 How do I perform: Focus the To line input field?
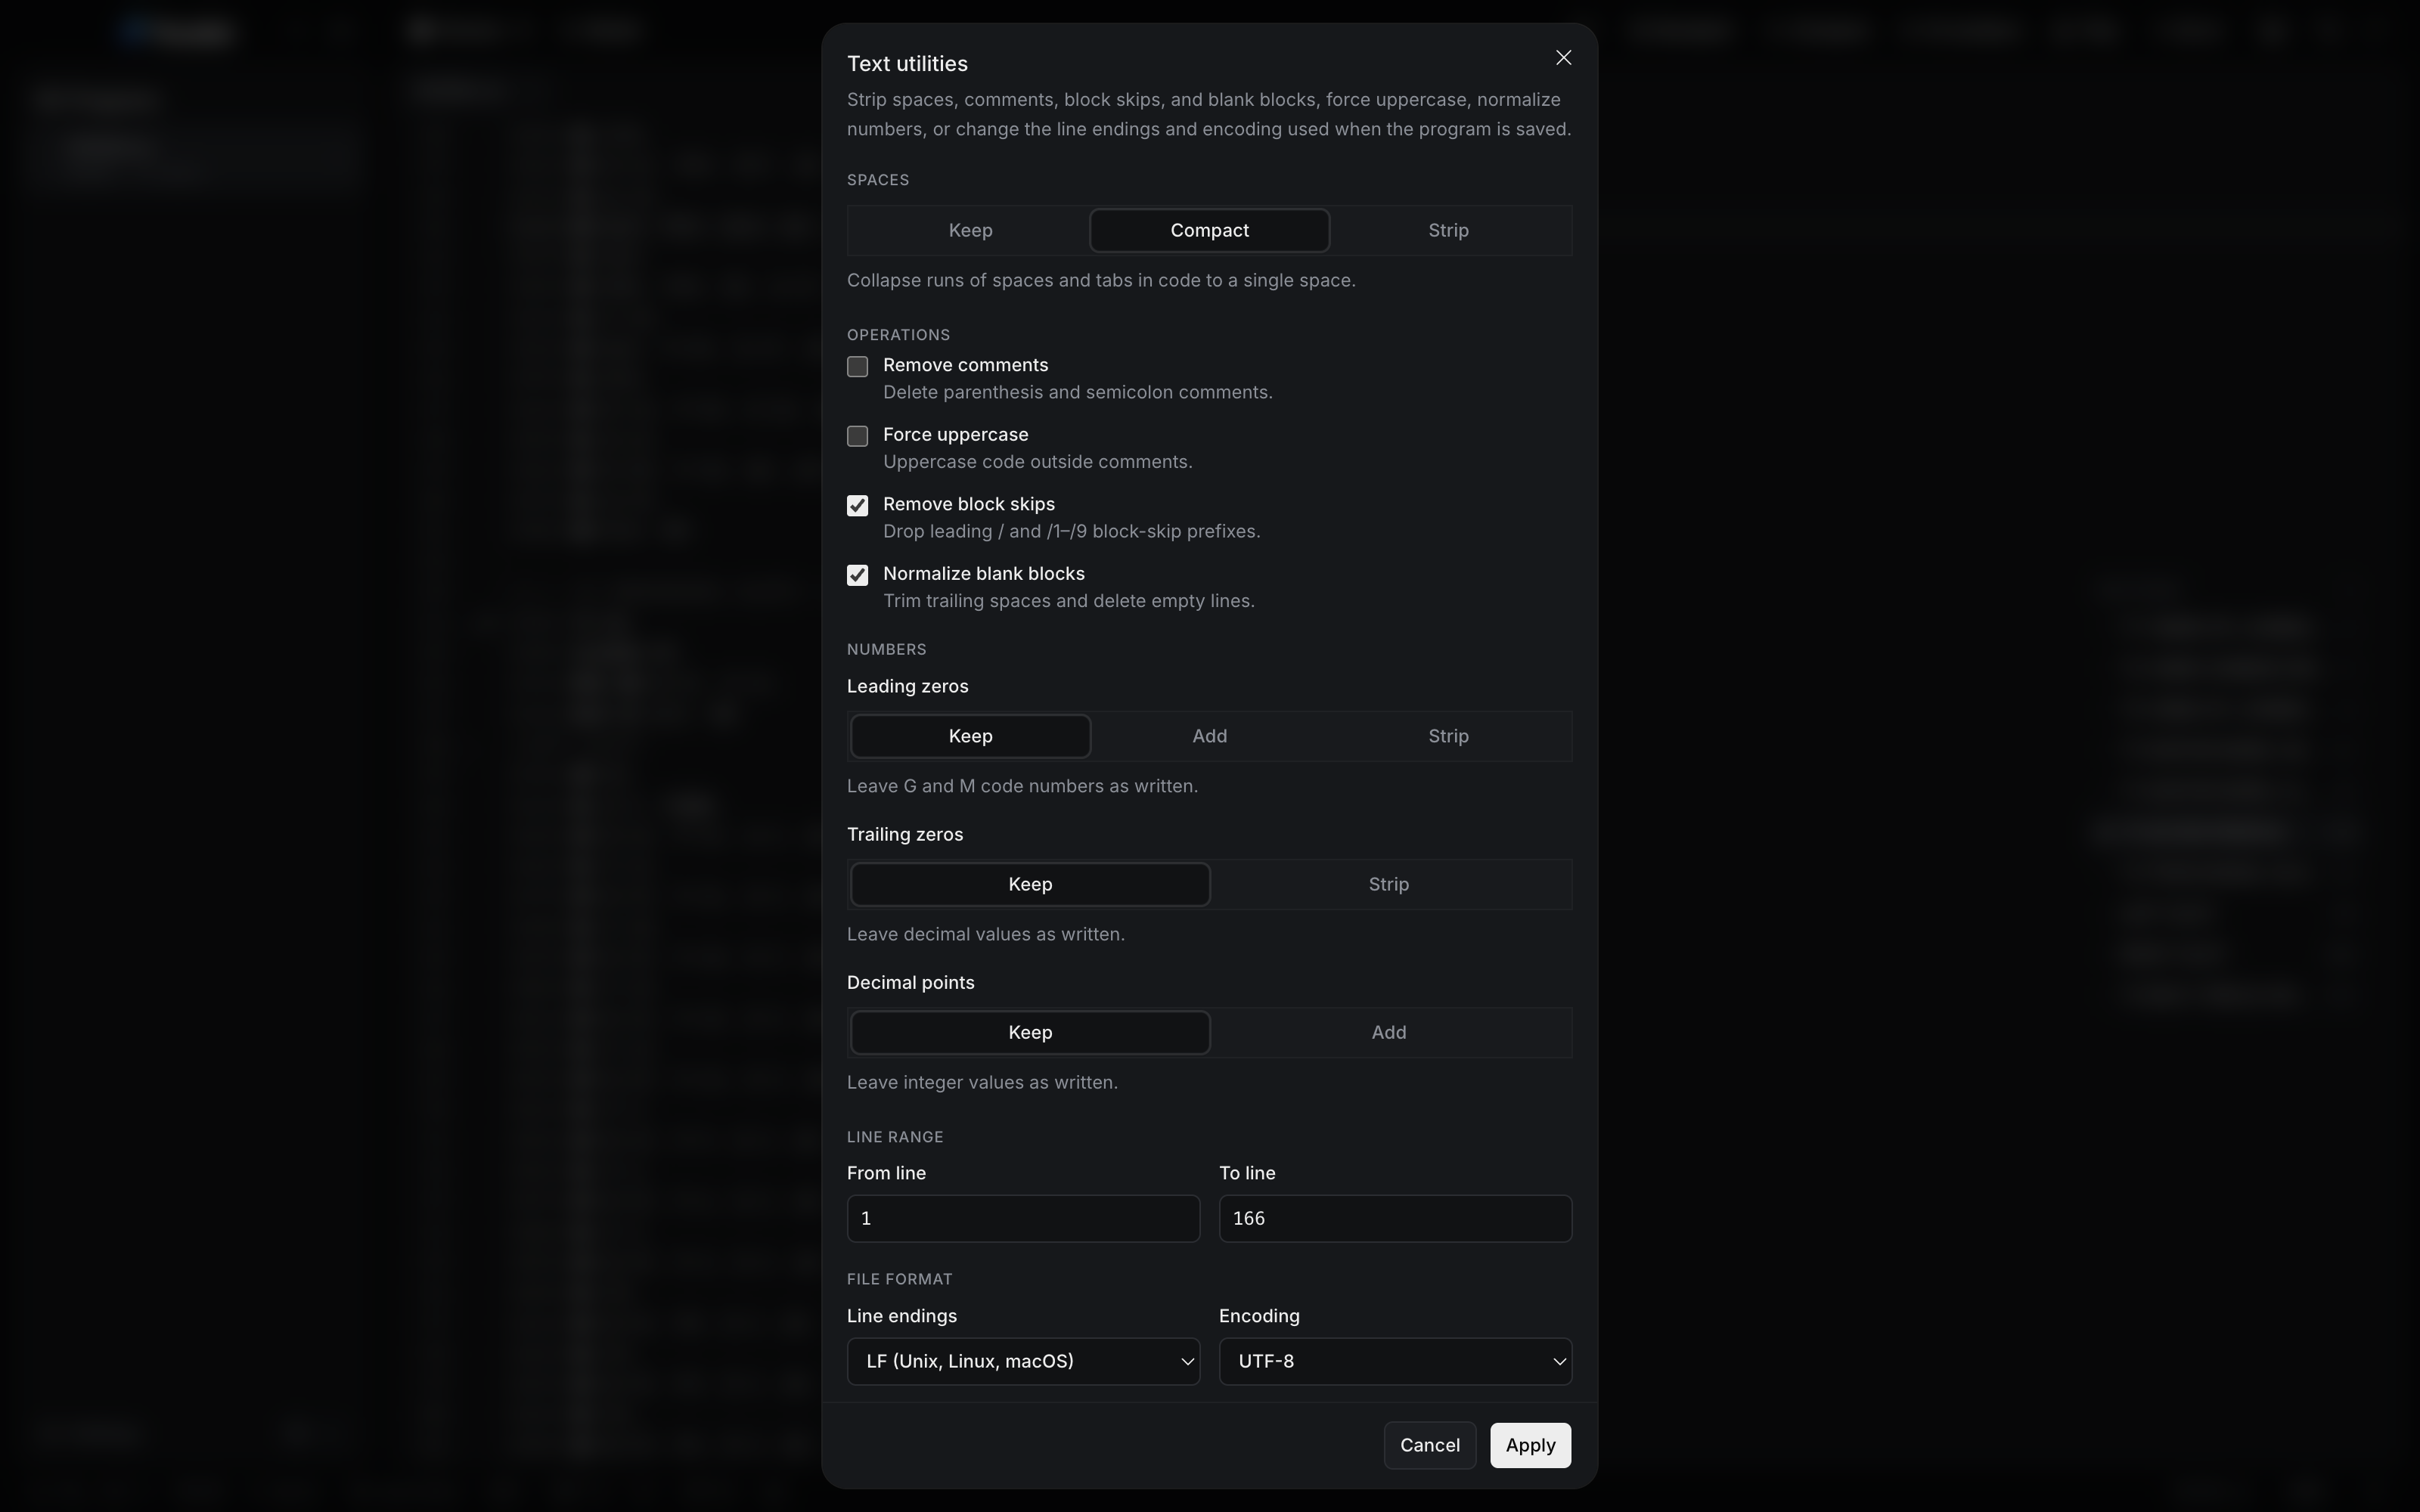(x=1395, y=1218)
